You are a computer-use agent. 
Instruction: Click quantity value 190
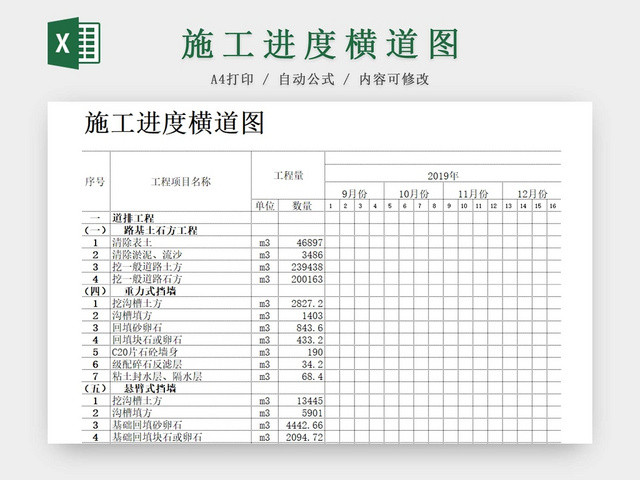[x=315, y=352]
